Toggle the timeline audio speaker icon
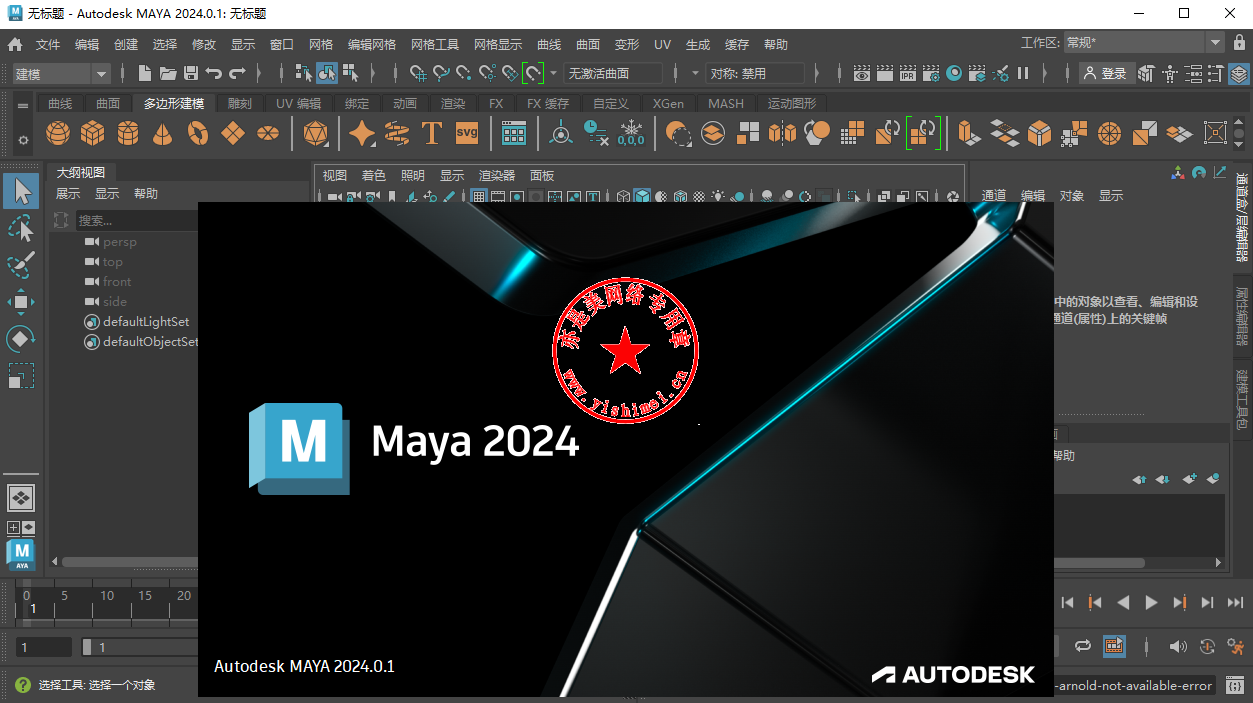 [x=1178, y=647]
